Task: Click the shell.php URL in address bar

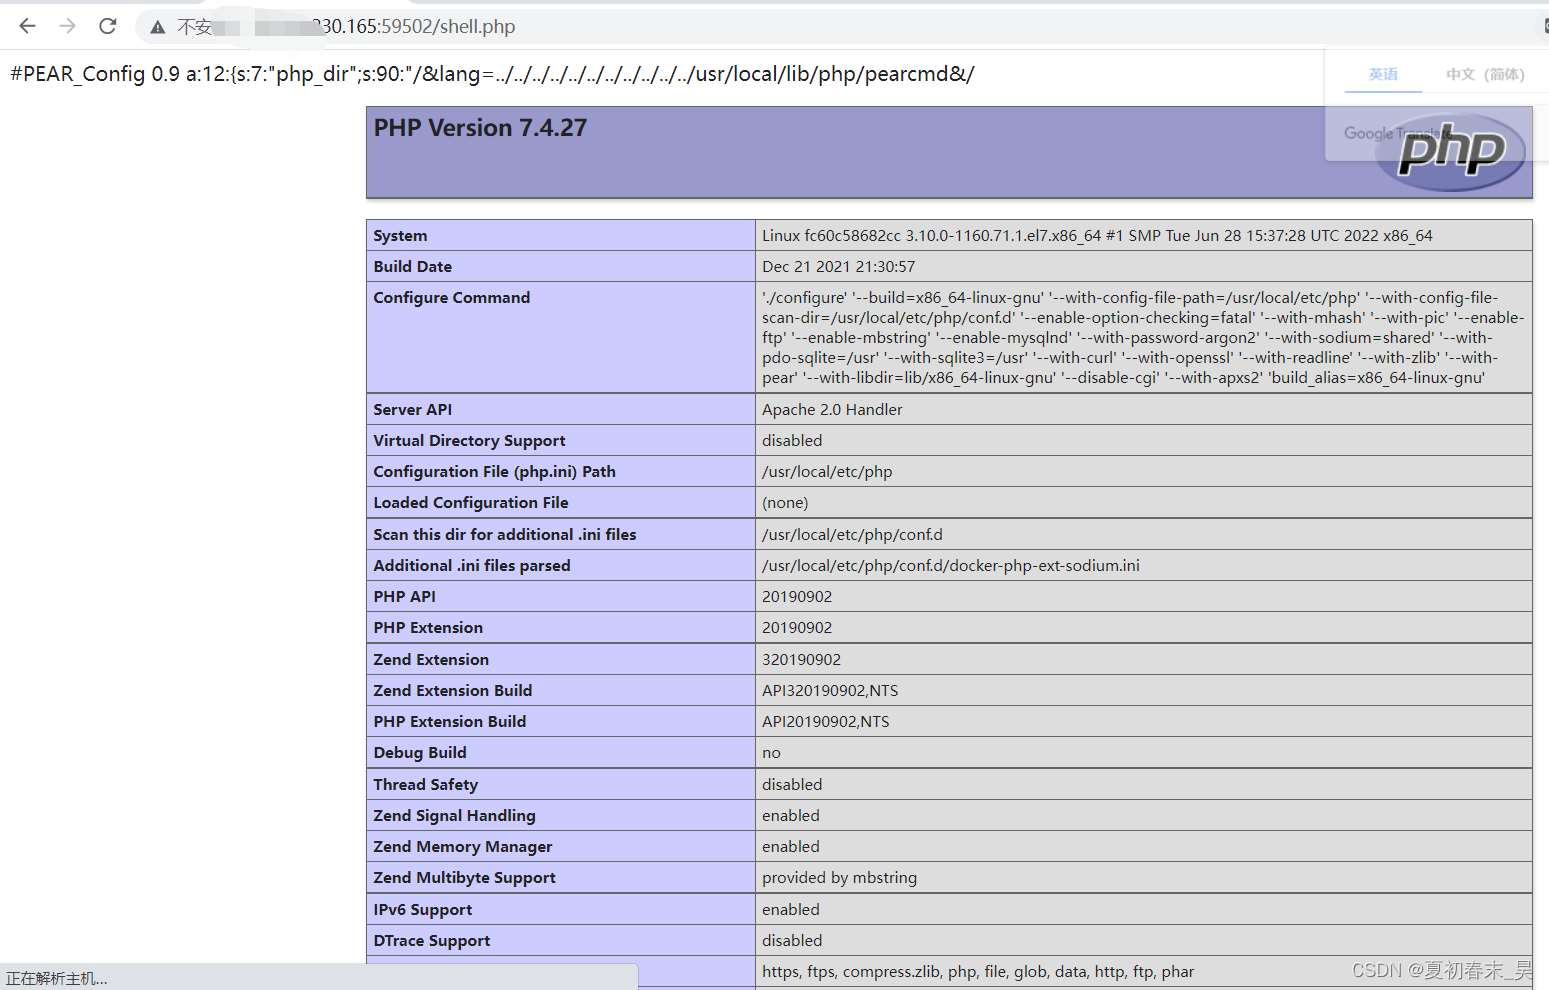Action: pyautogui.click(x=414, y=27)
